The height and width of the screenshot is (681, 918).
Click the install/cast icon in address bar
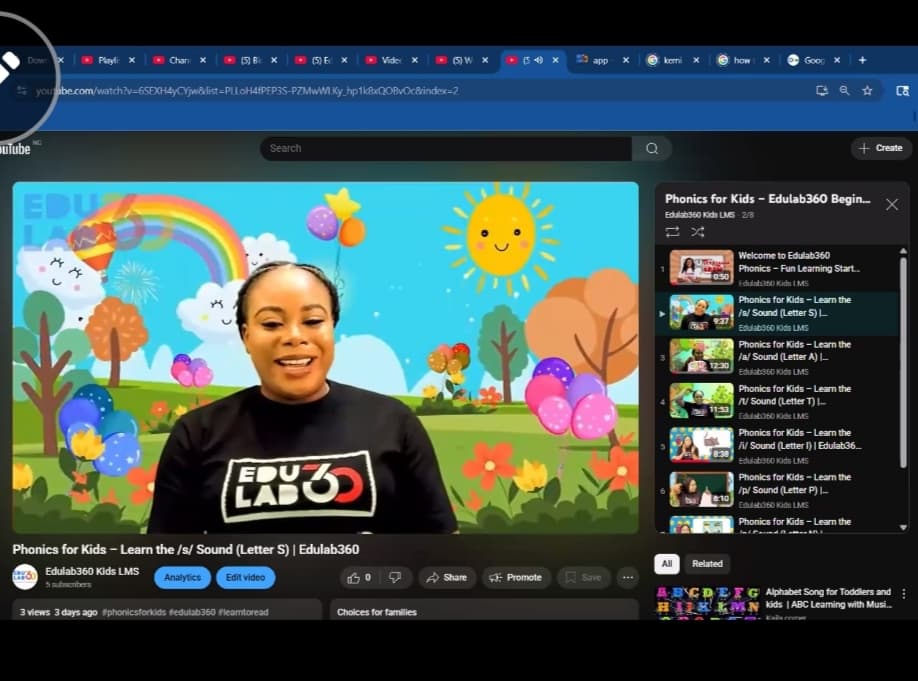(x=822, y=91)
